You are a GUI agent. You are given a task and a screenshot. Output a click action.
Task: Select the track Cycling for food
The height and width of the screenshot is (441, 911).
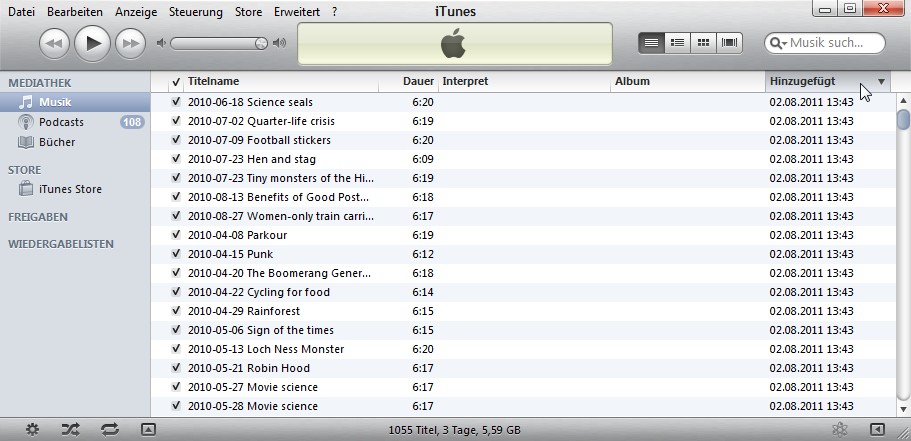coord(523,292)
